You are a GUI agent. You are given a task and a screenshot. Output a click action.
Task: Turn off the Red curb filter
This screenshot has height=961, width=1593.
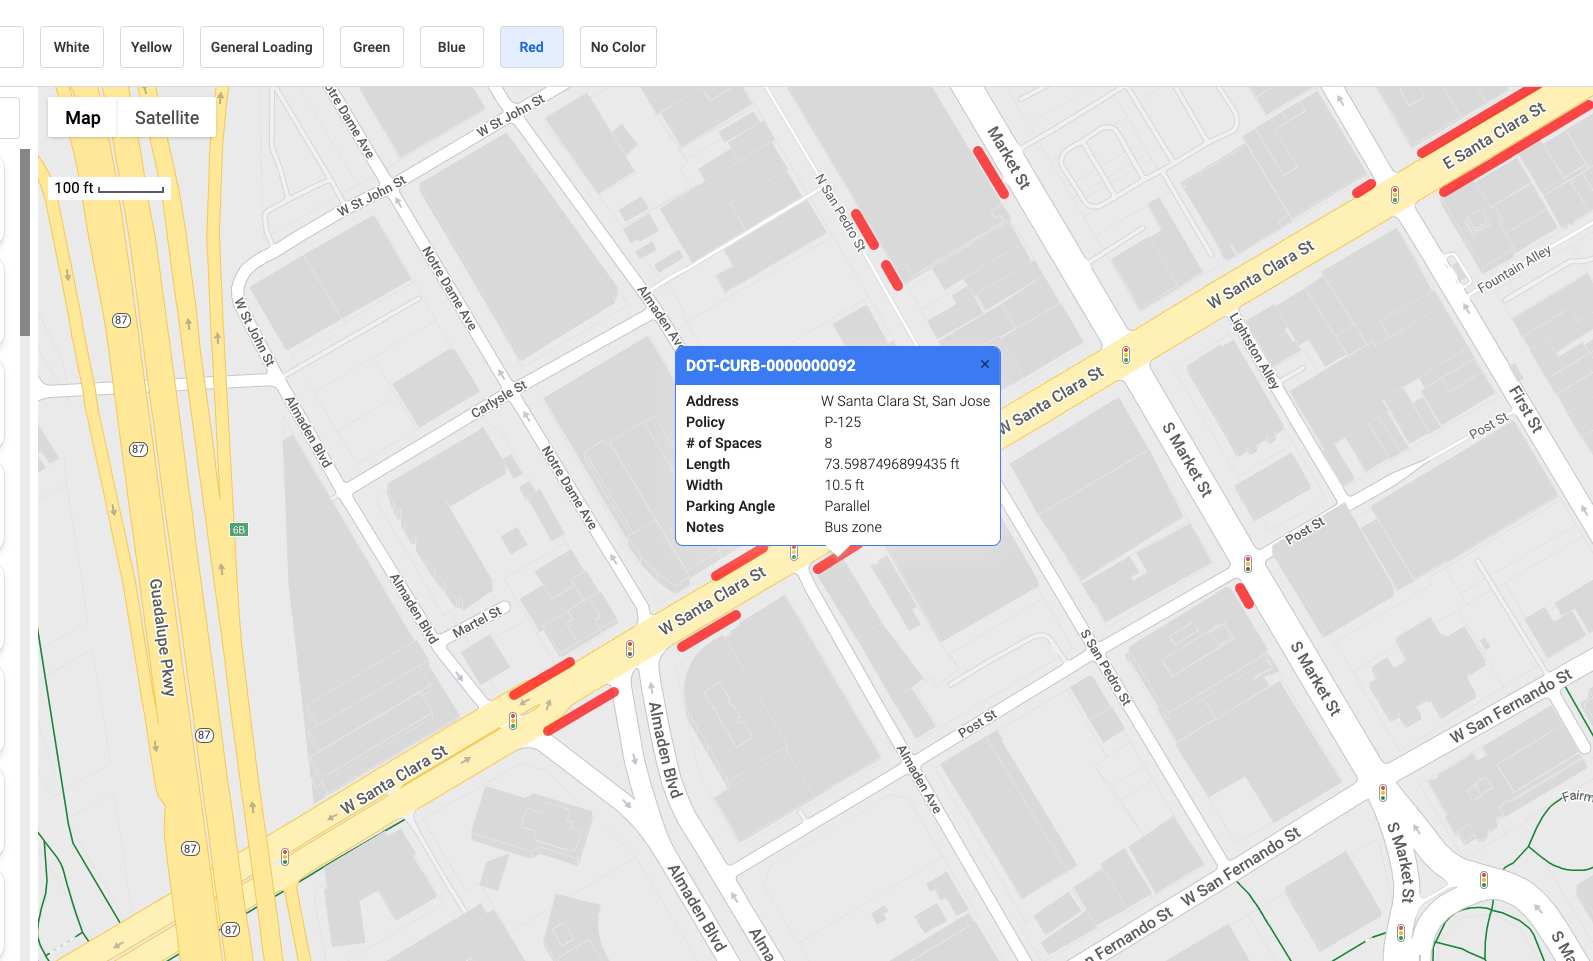click(x=532, y=47)
